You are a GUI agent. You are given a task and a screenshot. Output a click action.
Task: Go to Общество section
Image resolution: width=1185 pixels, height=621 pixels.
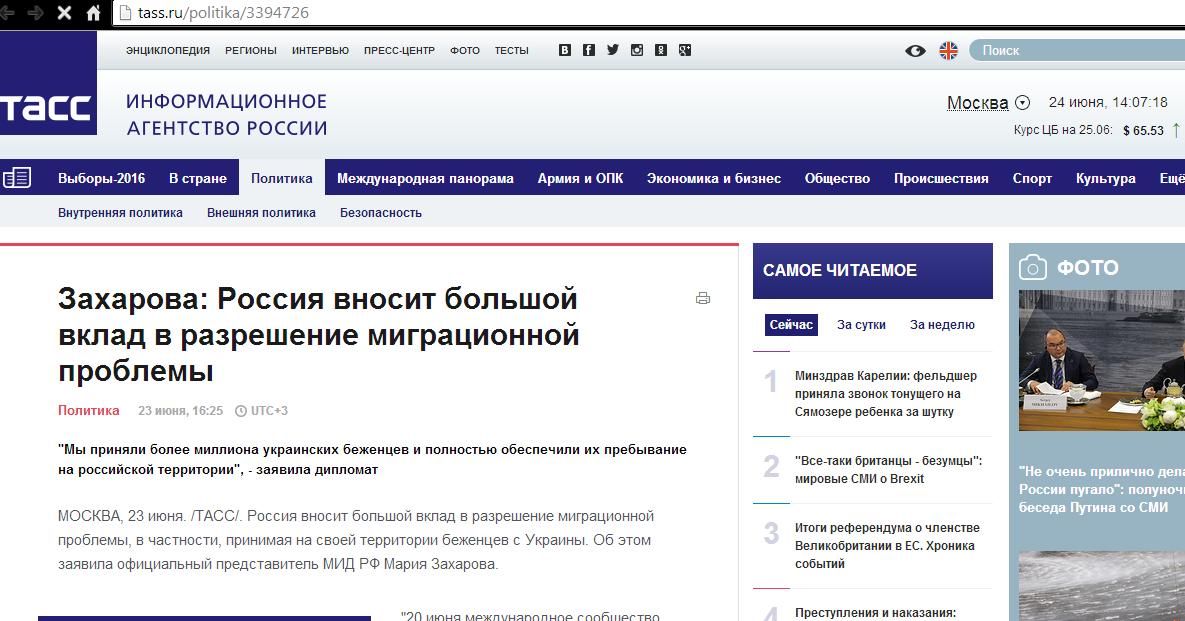837,178
